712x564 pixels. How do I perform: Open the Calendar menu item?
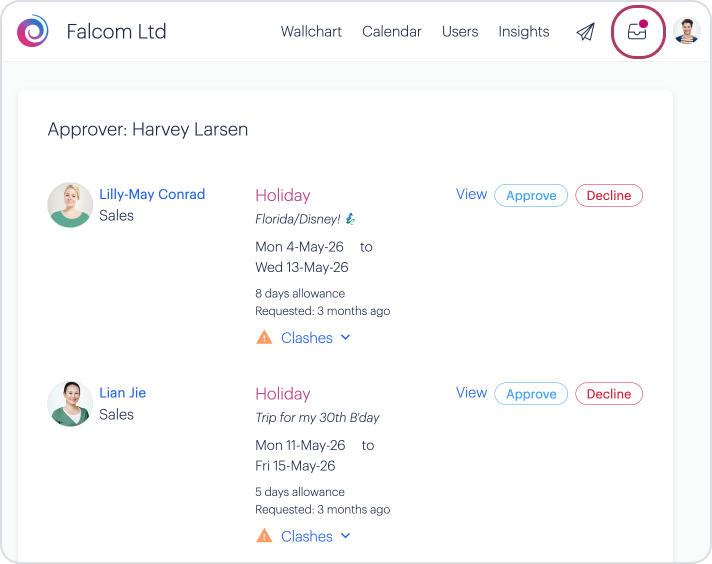click(392, 32)
